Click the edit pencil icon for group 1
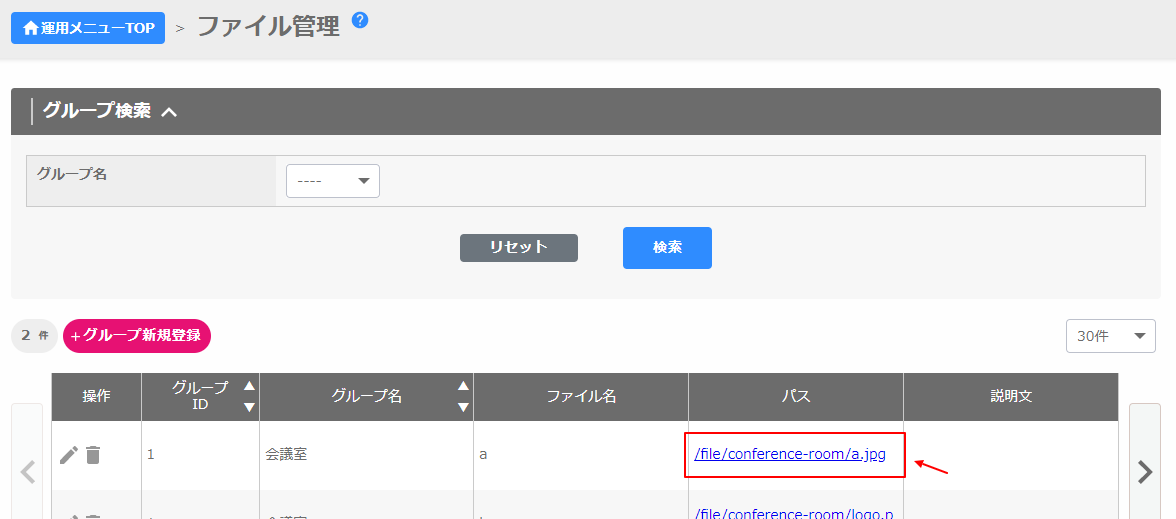The width and height of the screenshot is (1176, 519). tap(68, 455)
